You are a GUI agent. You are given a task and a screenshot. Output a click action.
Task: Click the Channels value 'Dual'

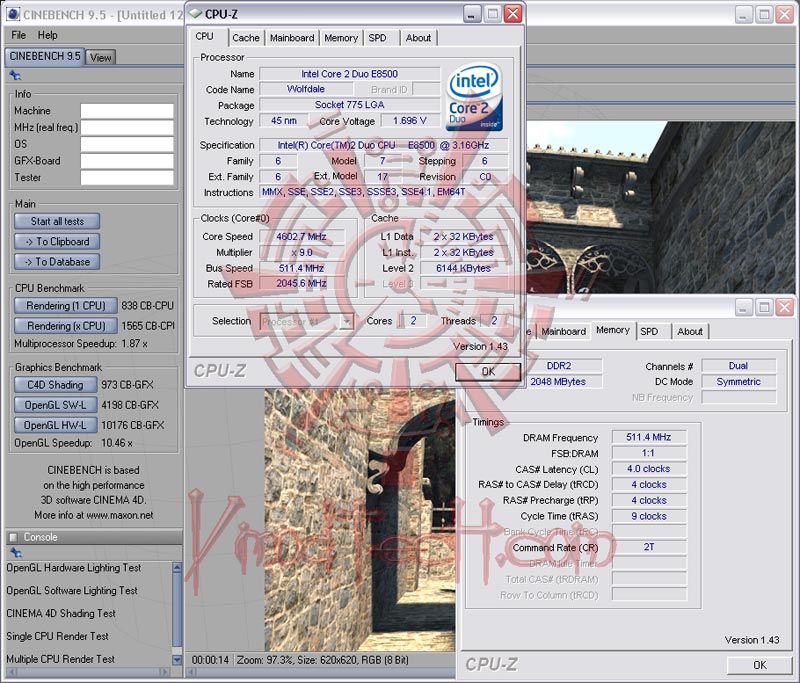tap(738, 366)
